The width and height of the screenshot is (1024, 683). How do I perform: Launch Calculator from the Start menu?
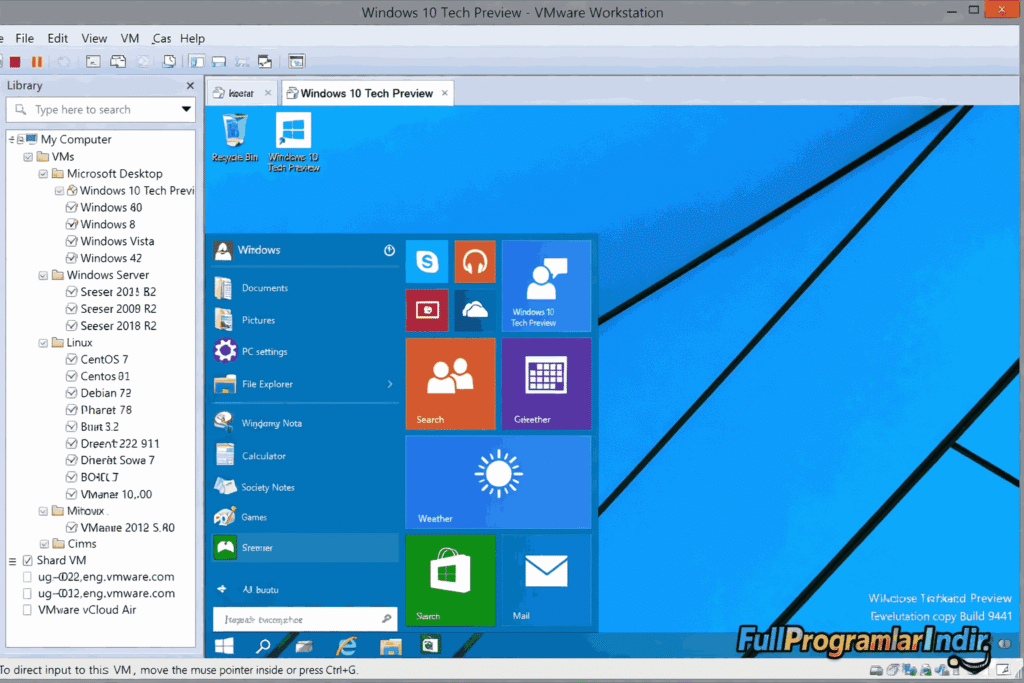click(262, 455)
